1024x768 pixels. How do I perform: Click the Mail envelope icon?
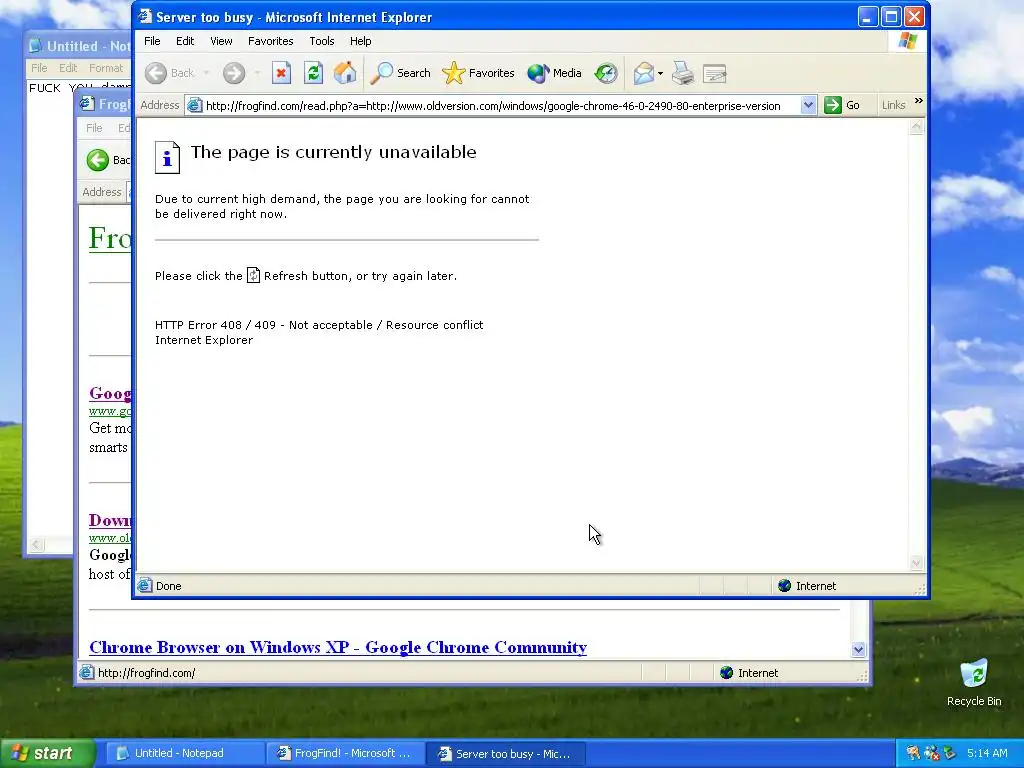(x=644, y=73)
